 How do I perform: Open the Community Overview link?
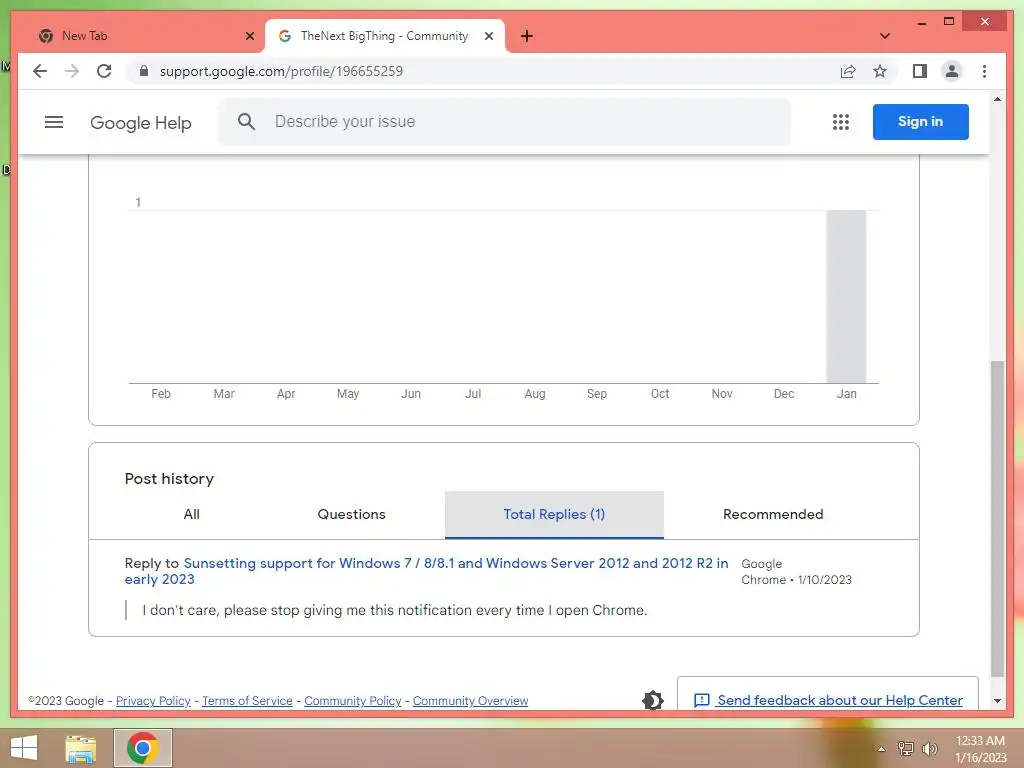[x=470, y=701]
